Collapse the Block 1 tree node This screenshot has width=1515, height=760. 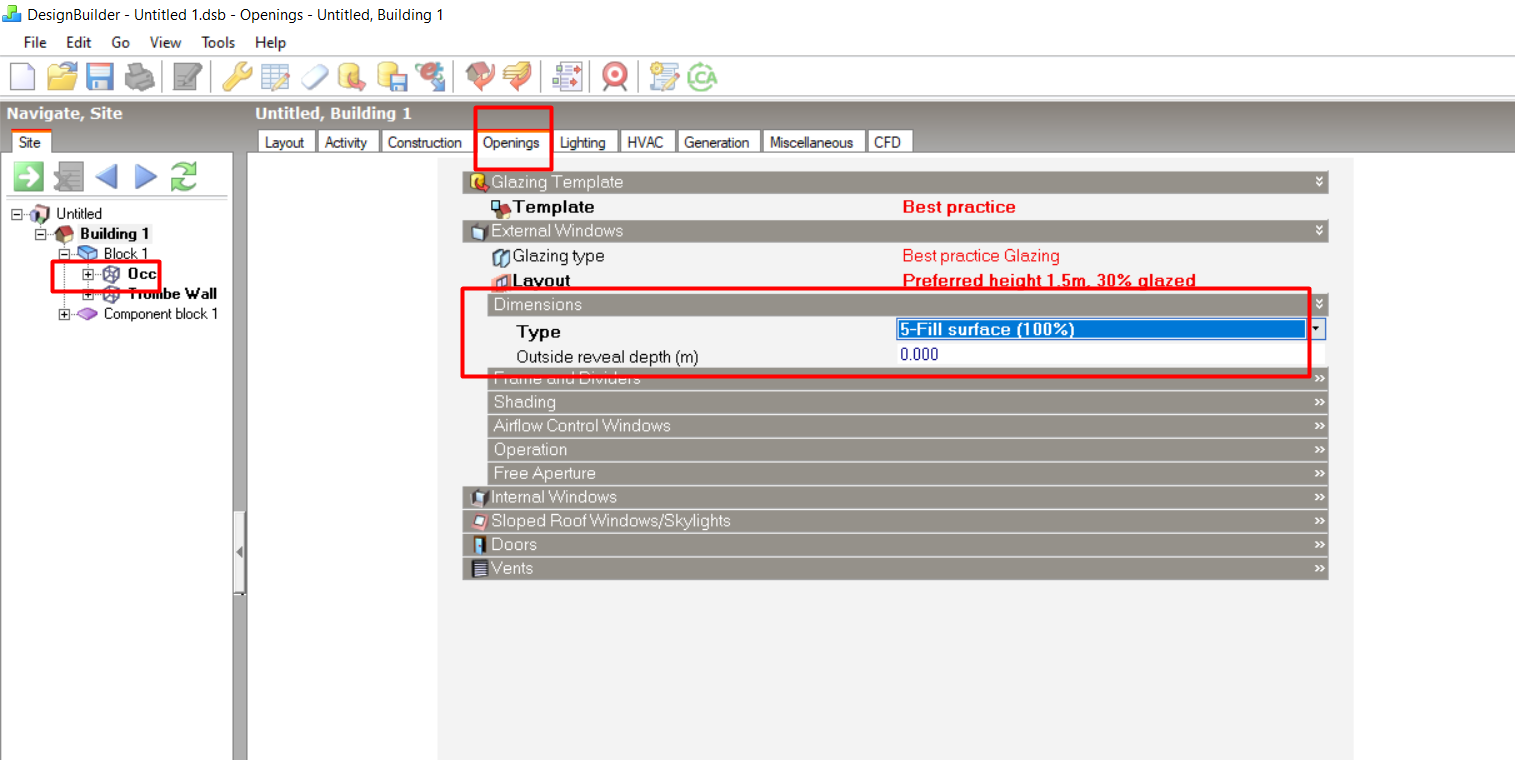(x=64, y=254)
